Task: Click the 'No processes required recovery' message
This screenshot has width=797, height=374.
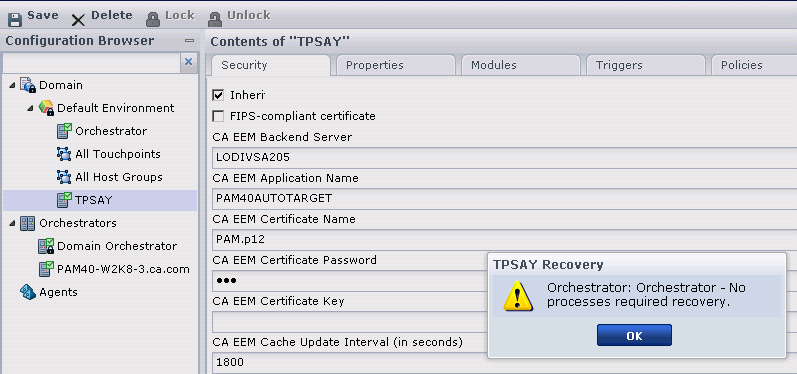Action: [x=646, y=295]
